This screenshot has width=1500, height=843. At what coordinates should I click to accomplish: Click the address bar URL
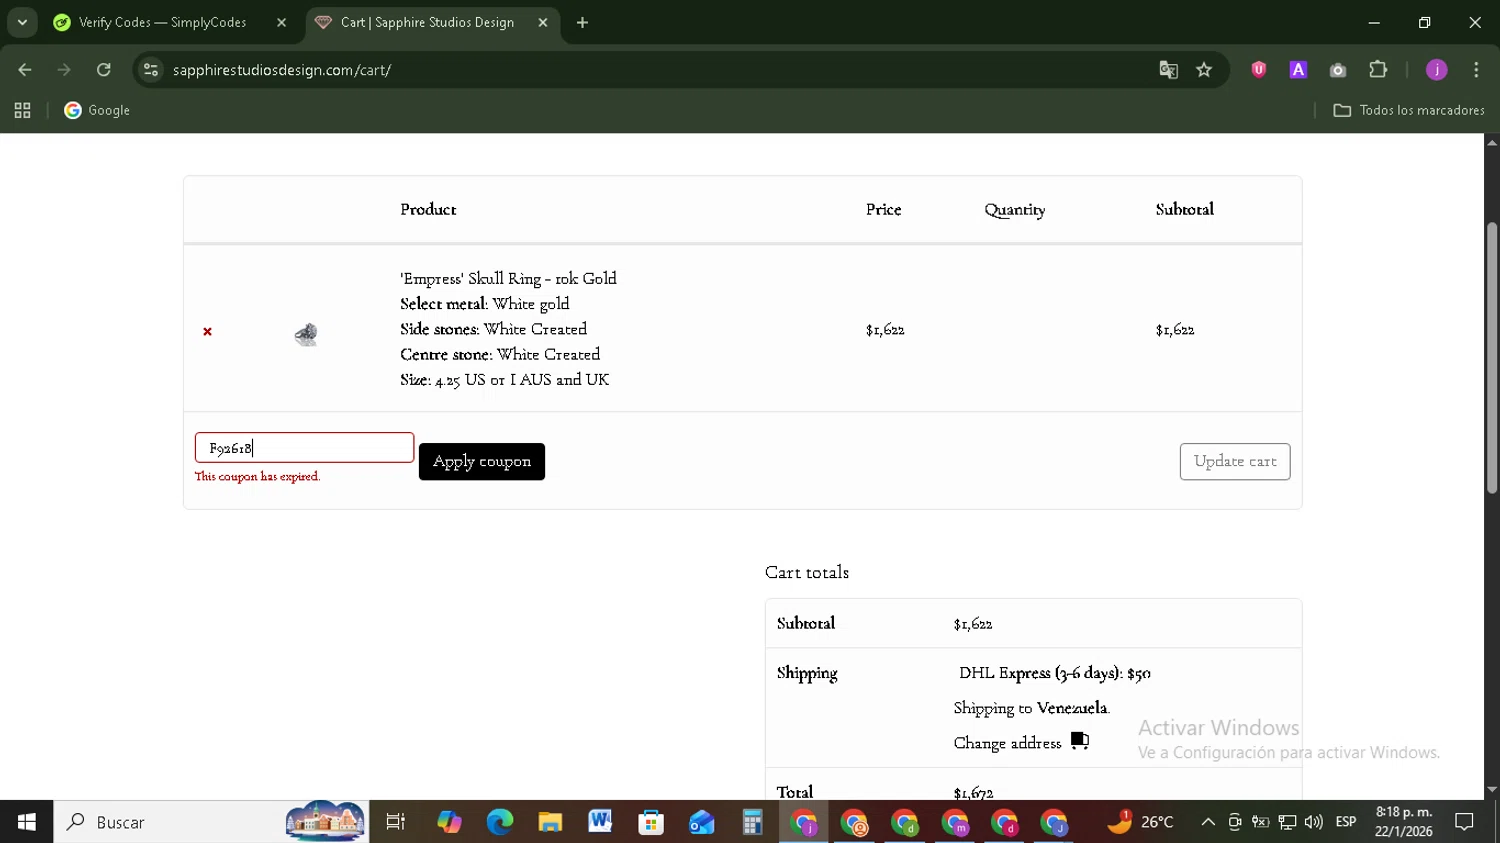[x=282, y=70]
